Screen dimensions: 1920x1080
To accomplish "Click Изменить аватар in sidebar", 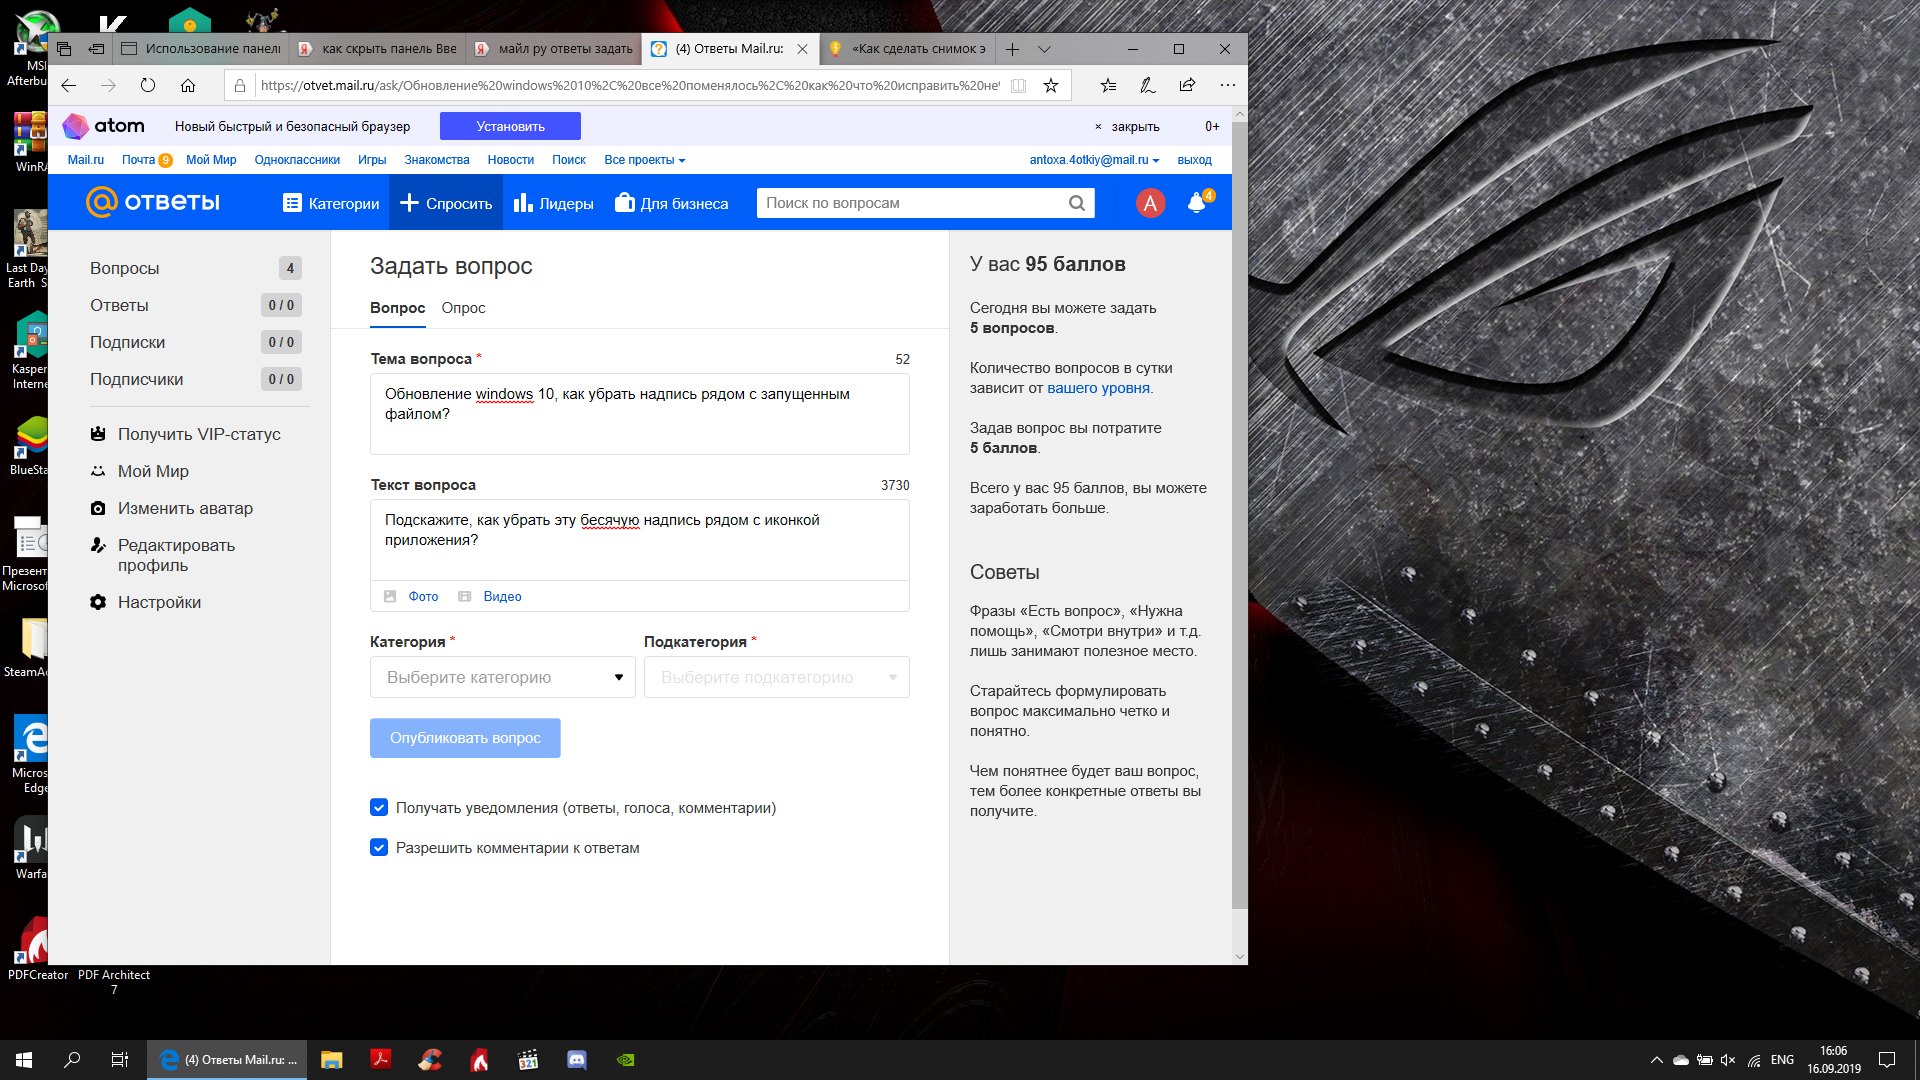I will (185, 508).
